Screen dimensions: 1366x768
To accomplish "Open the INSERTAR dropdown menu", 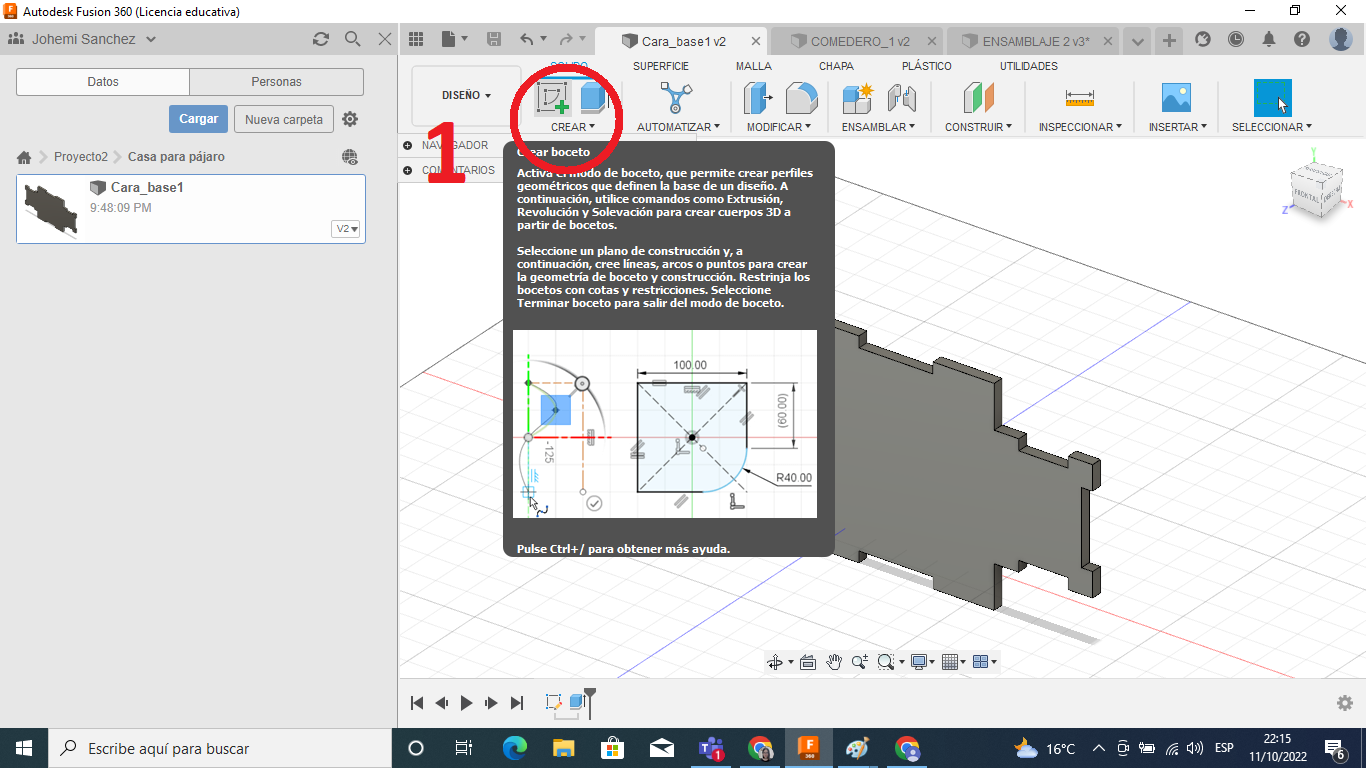I will (1177, 127).
